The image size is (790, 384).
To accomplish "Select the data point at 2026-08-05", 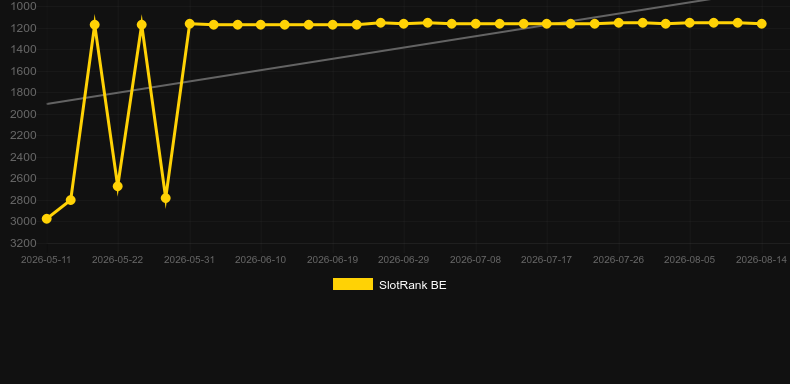I will click(x=690, y=23).
